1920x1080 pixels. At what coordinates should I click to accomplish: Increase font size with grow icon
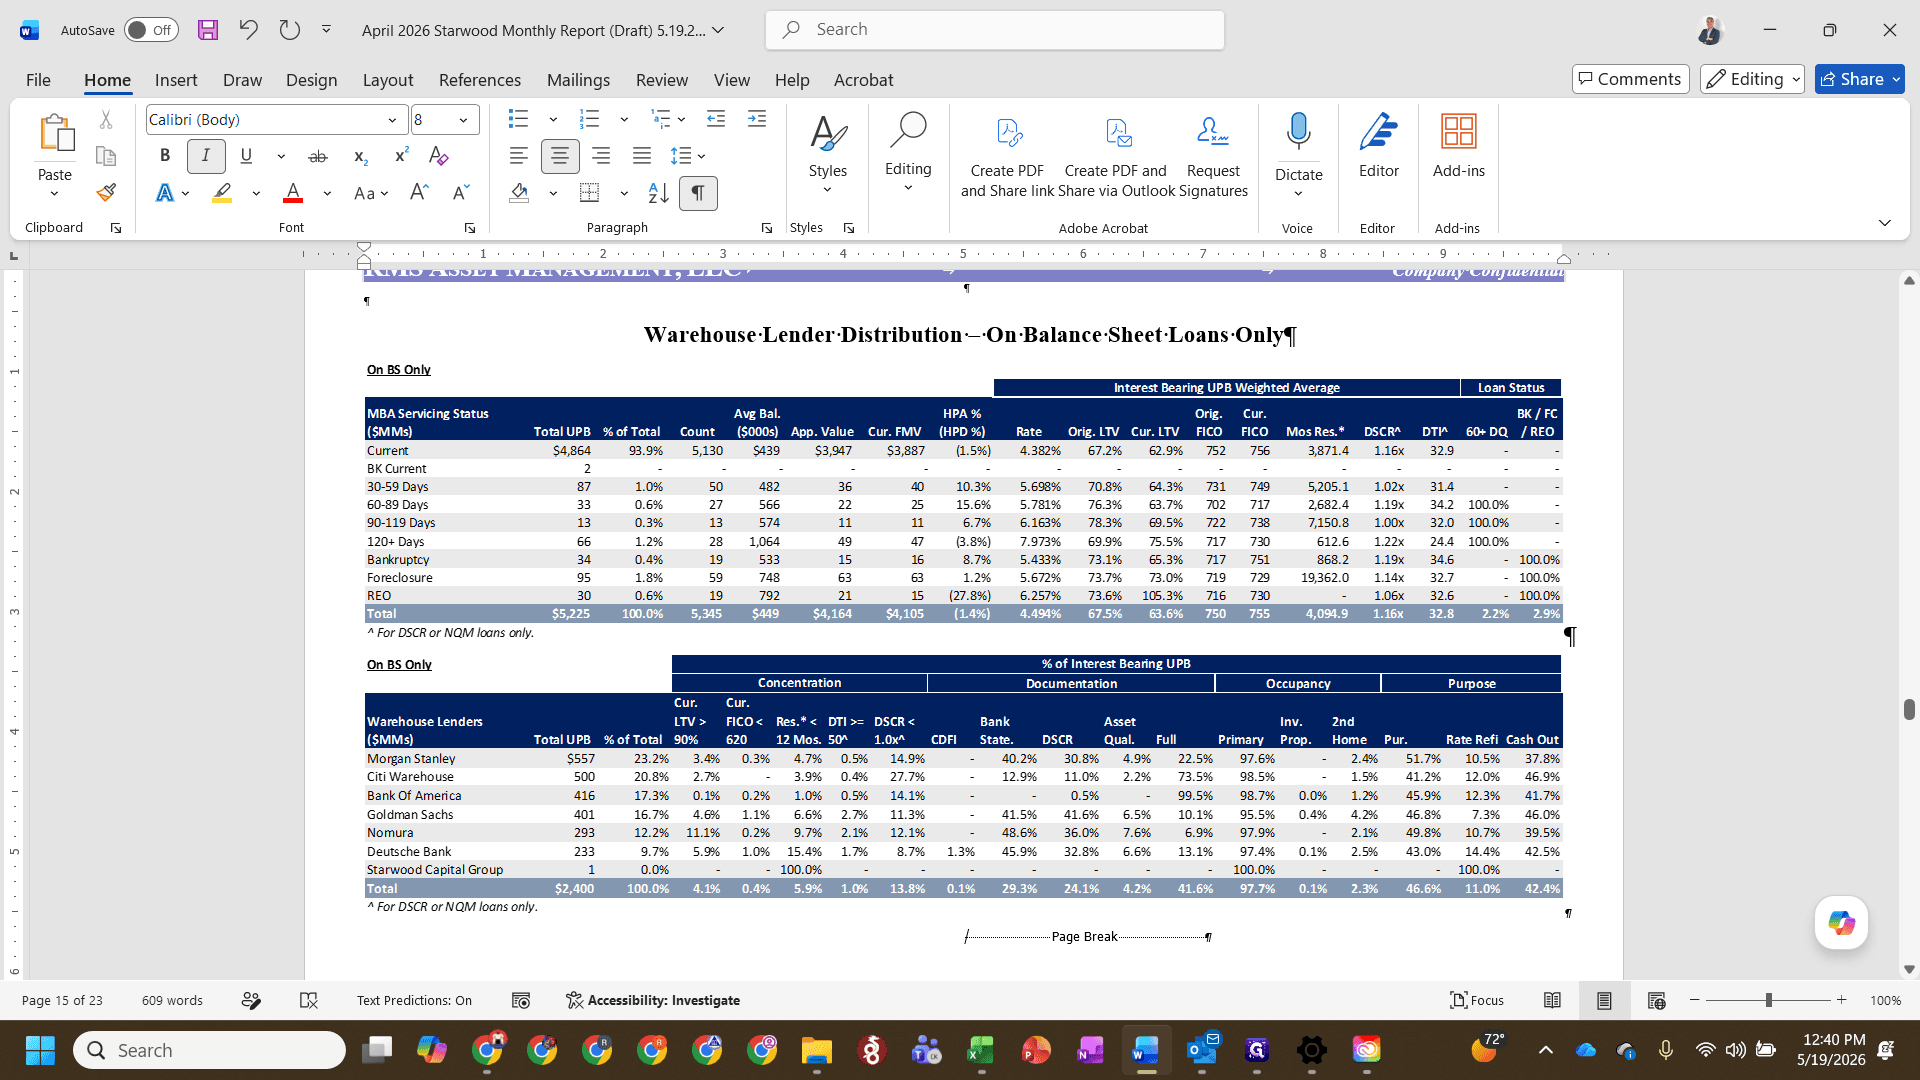point(419,193)
